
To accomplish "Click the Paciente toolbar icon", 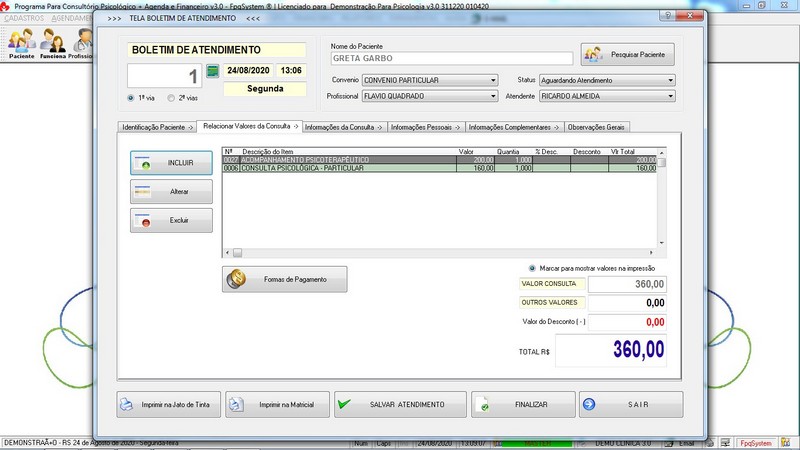I will click(22, 43).
